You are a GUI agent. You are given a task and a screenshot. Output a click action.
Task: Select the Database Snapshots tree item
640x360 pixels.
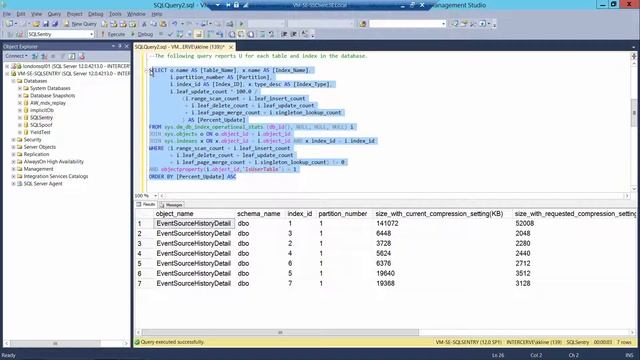coord(53,96)
